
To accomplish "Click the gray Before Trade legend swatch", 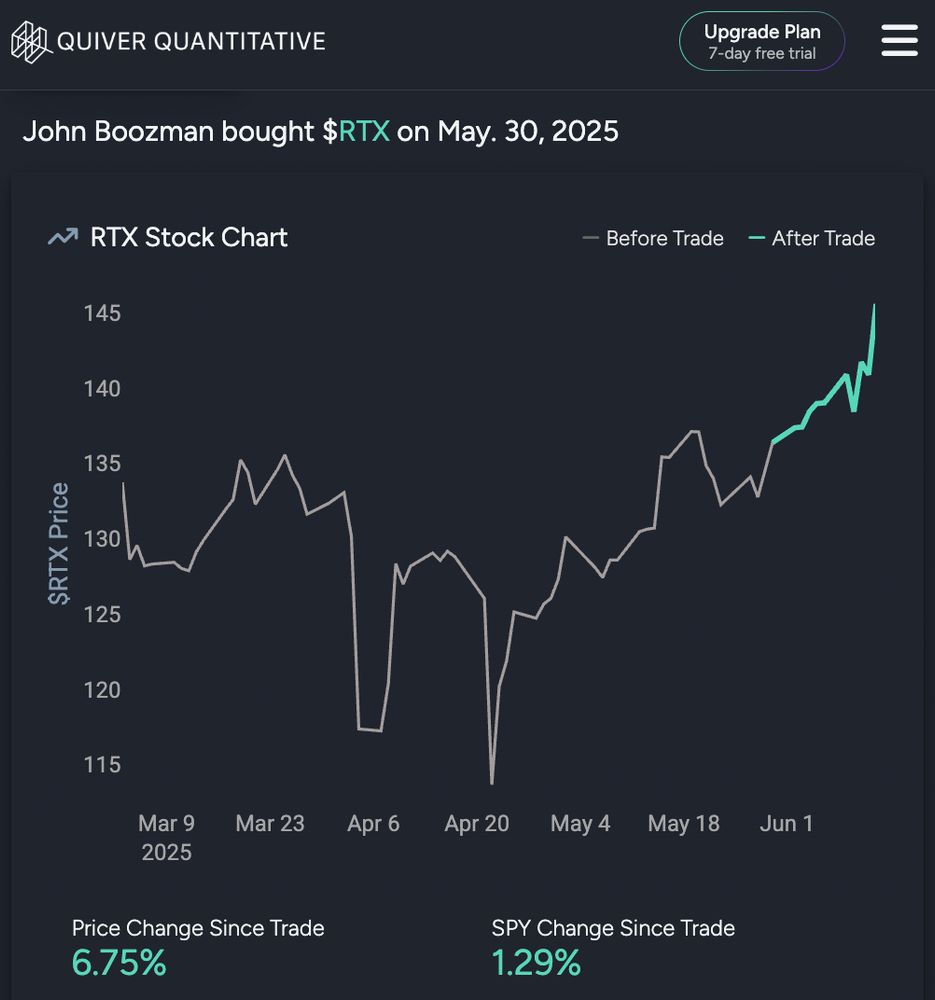I will coord(591,239).
